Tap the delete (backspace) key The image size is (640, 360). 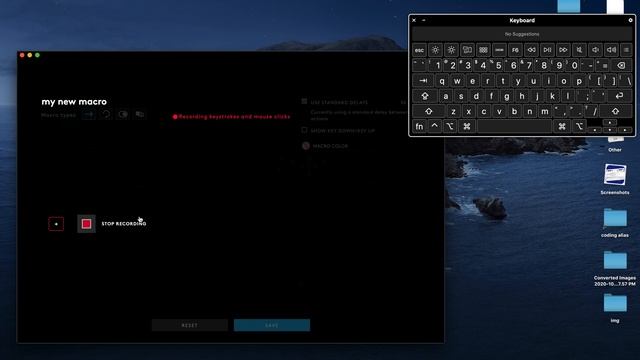pos(621,65)
